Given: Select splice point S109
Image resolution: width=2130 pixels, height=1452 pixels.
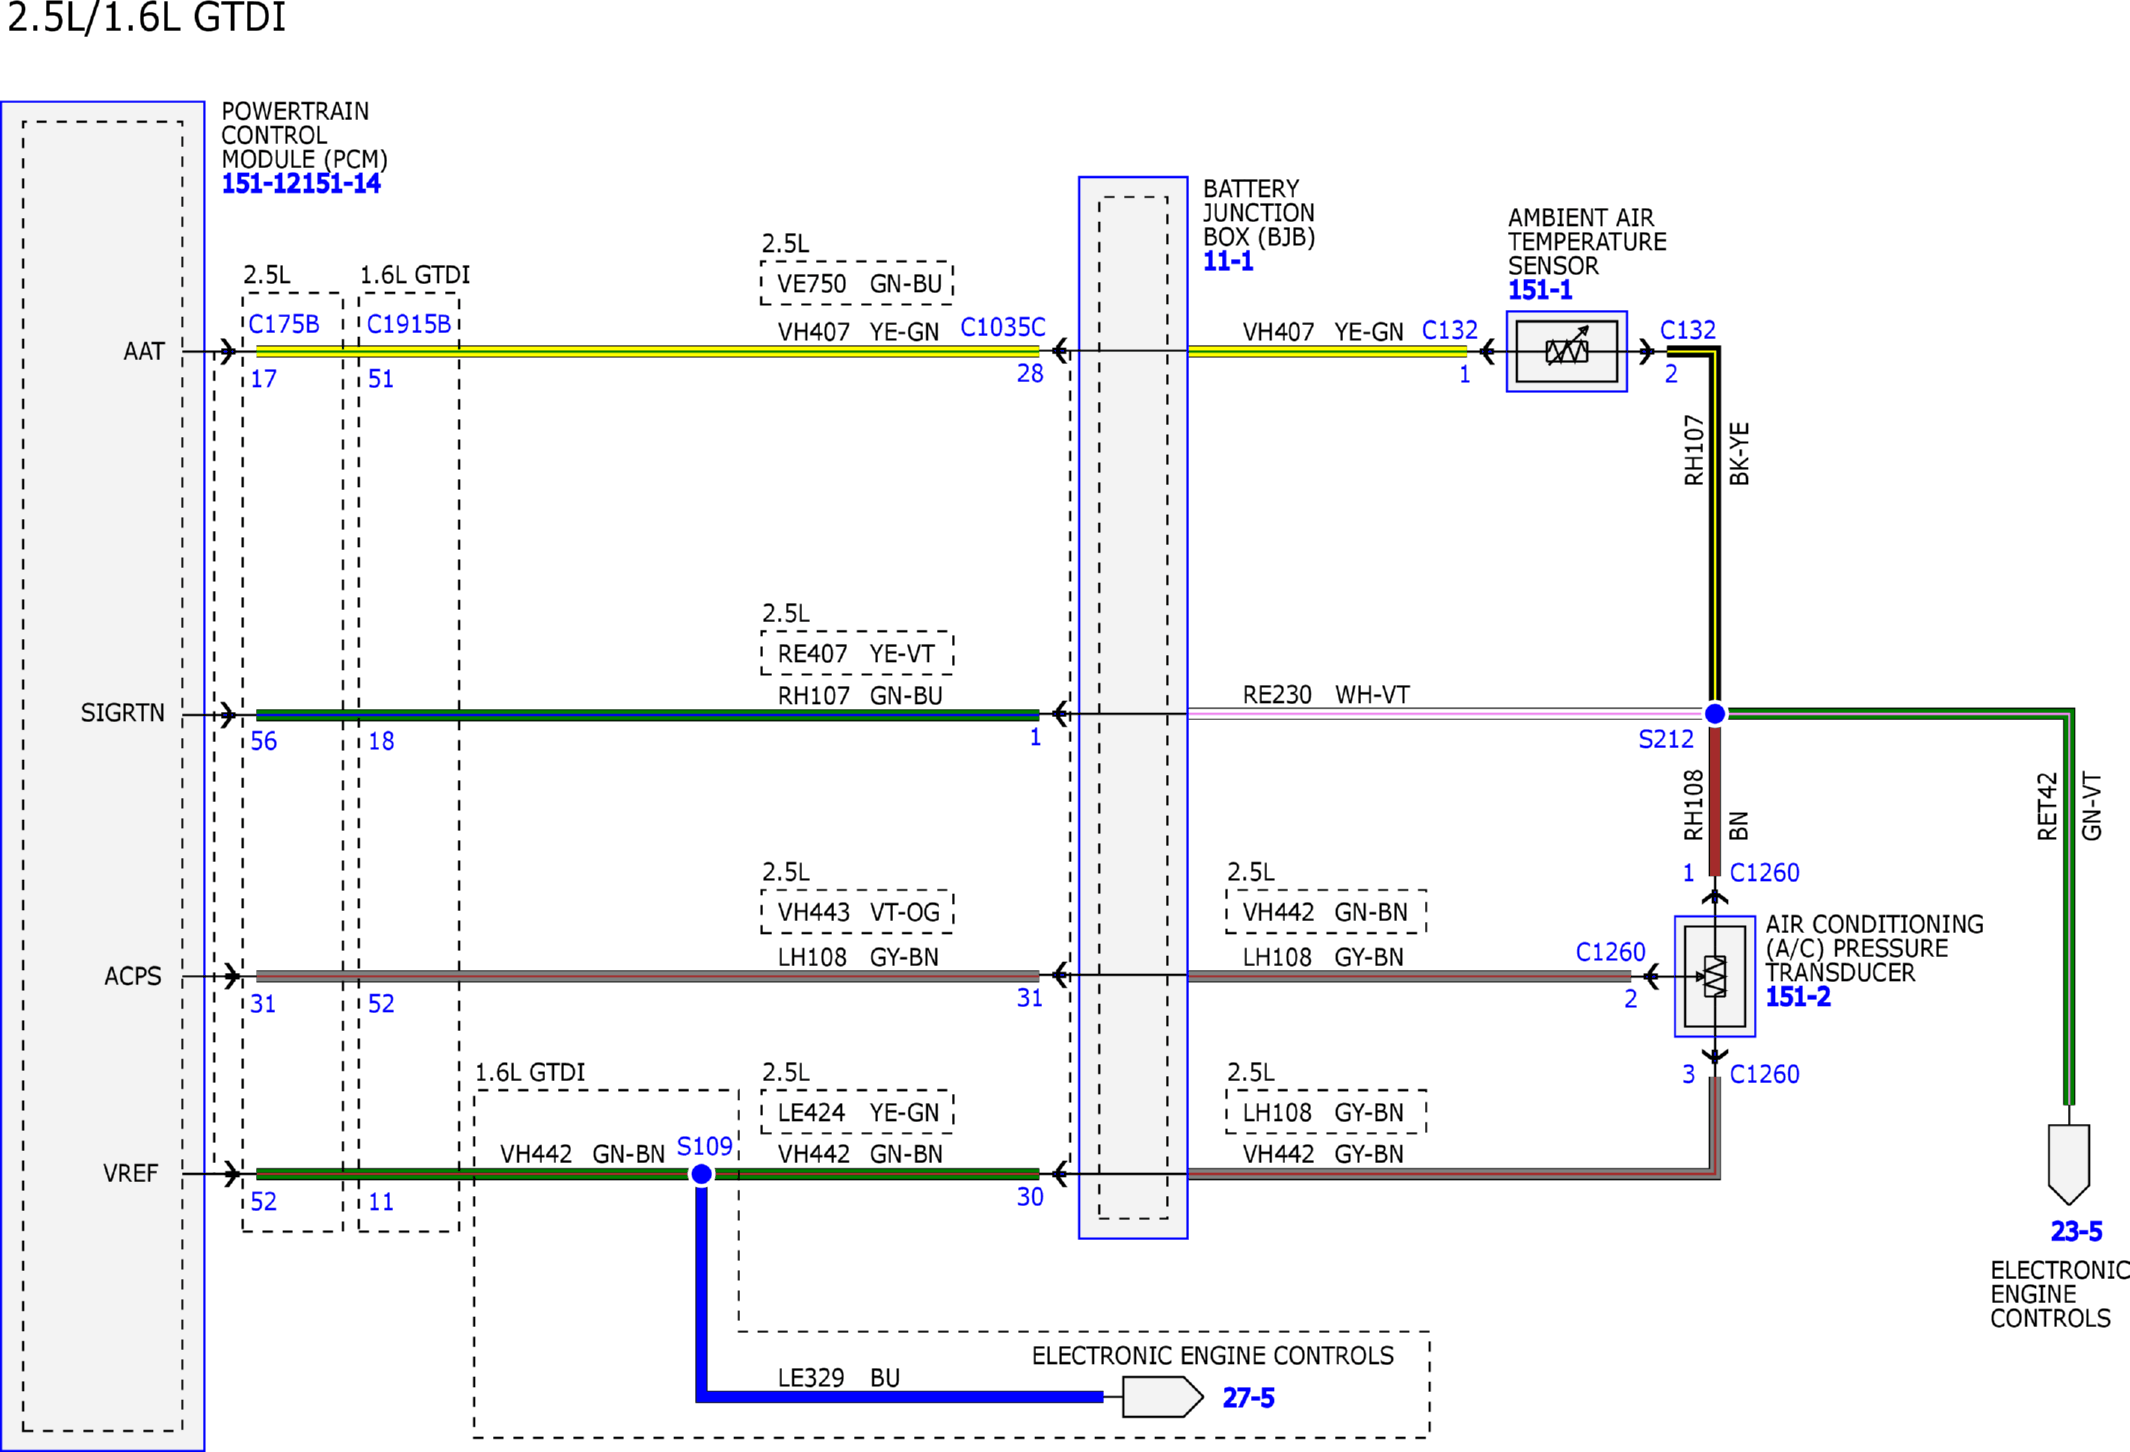Looking at the screenshot, I should 702,1174.
